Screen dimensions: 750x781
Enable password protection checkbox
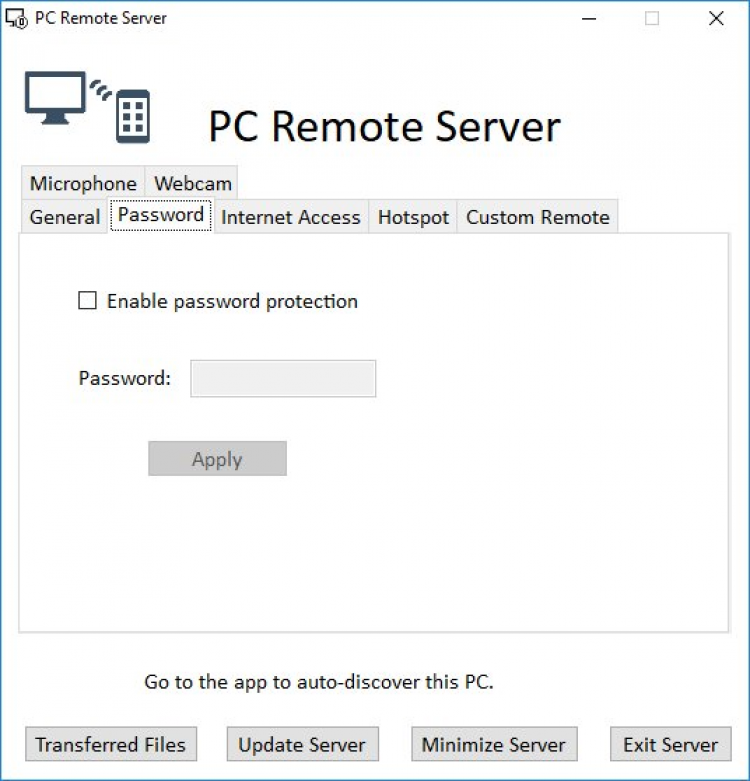pos(88,301)
